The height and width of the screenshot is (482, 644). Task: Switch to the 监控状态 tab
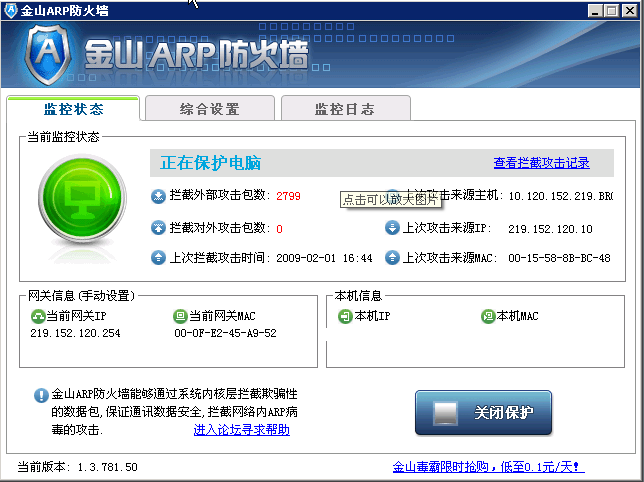point(73,108)
